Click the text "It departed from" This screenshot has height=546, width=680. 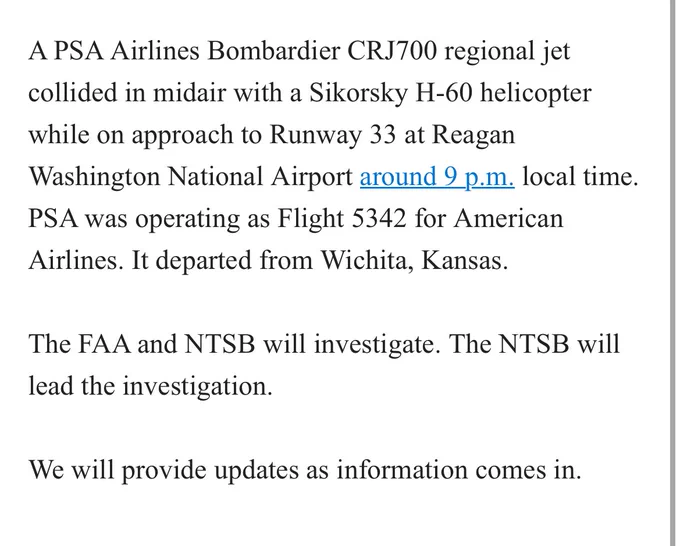point(222,261)
